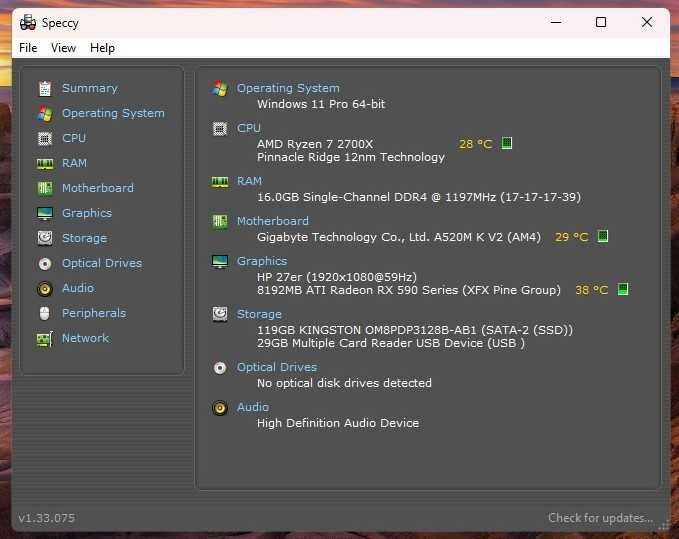Open the File menu
Viewport: 679px width, 539px height.
pyautogui.click(x=28, y=48)
